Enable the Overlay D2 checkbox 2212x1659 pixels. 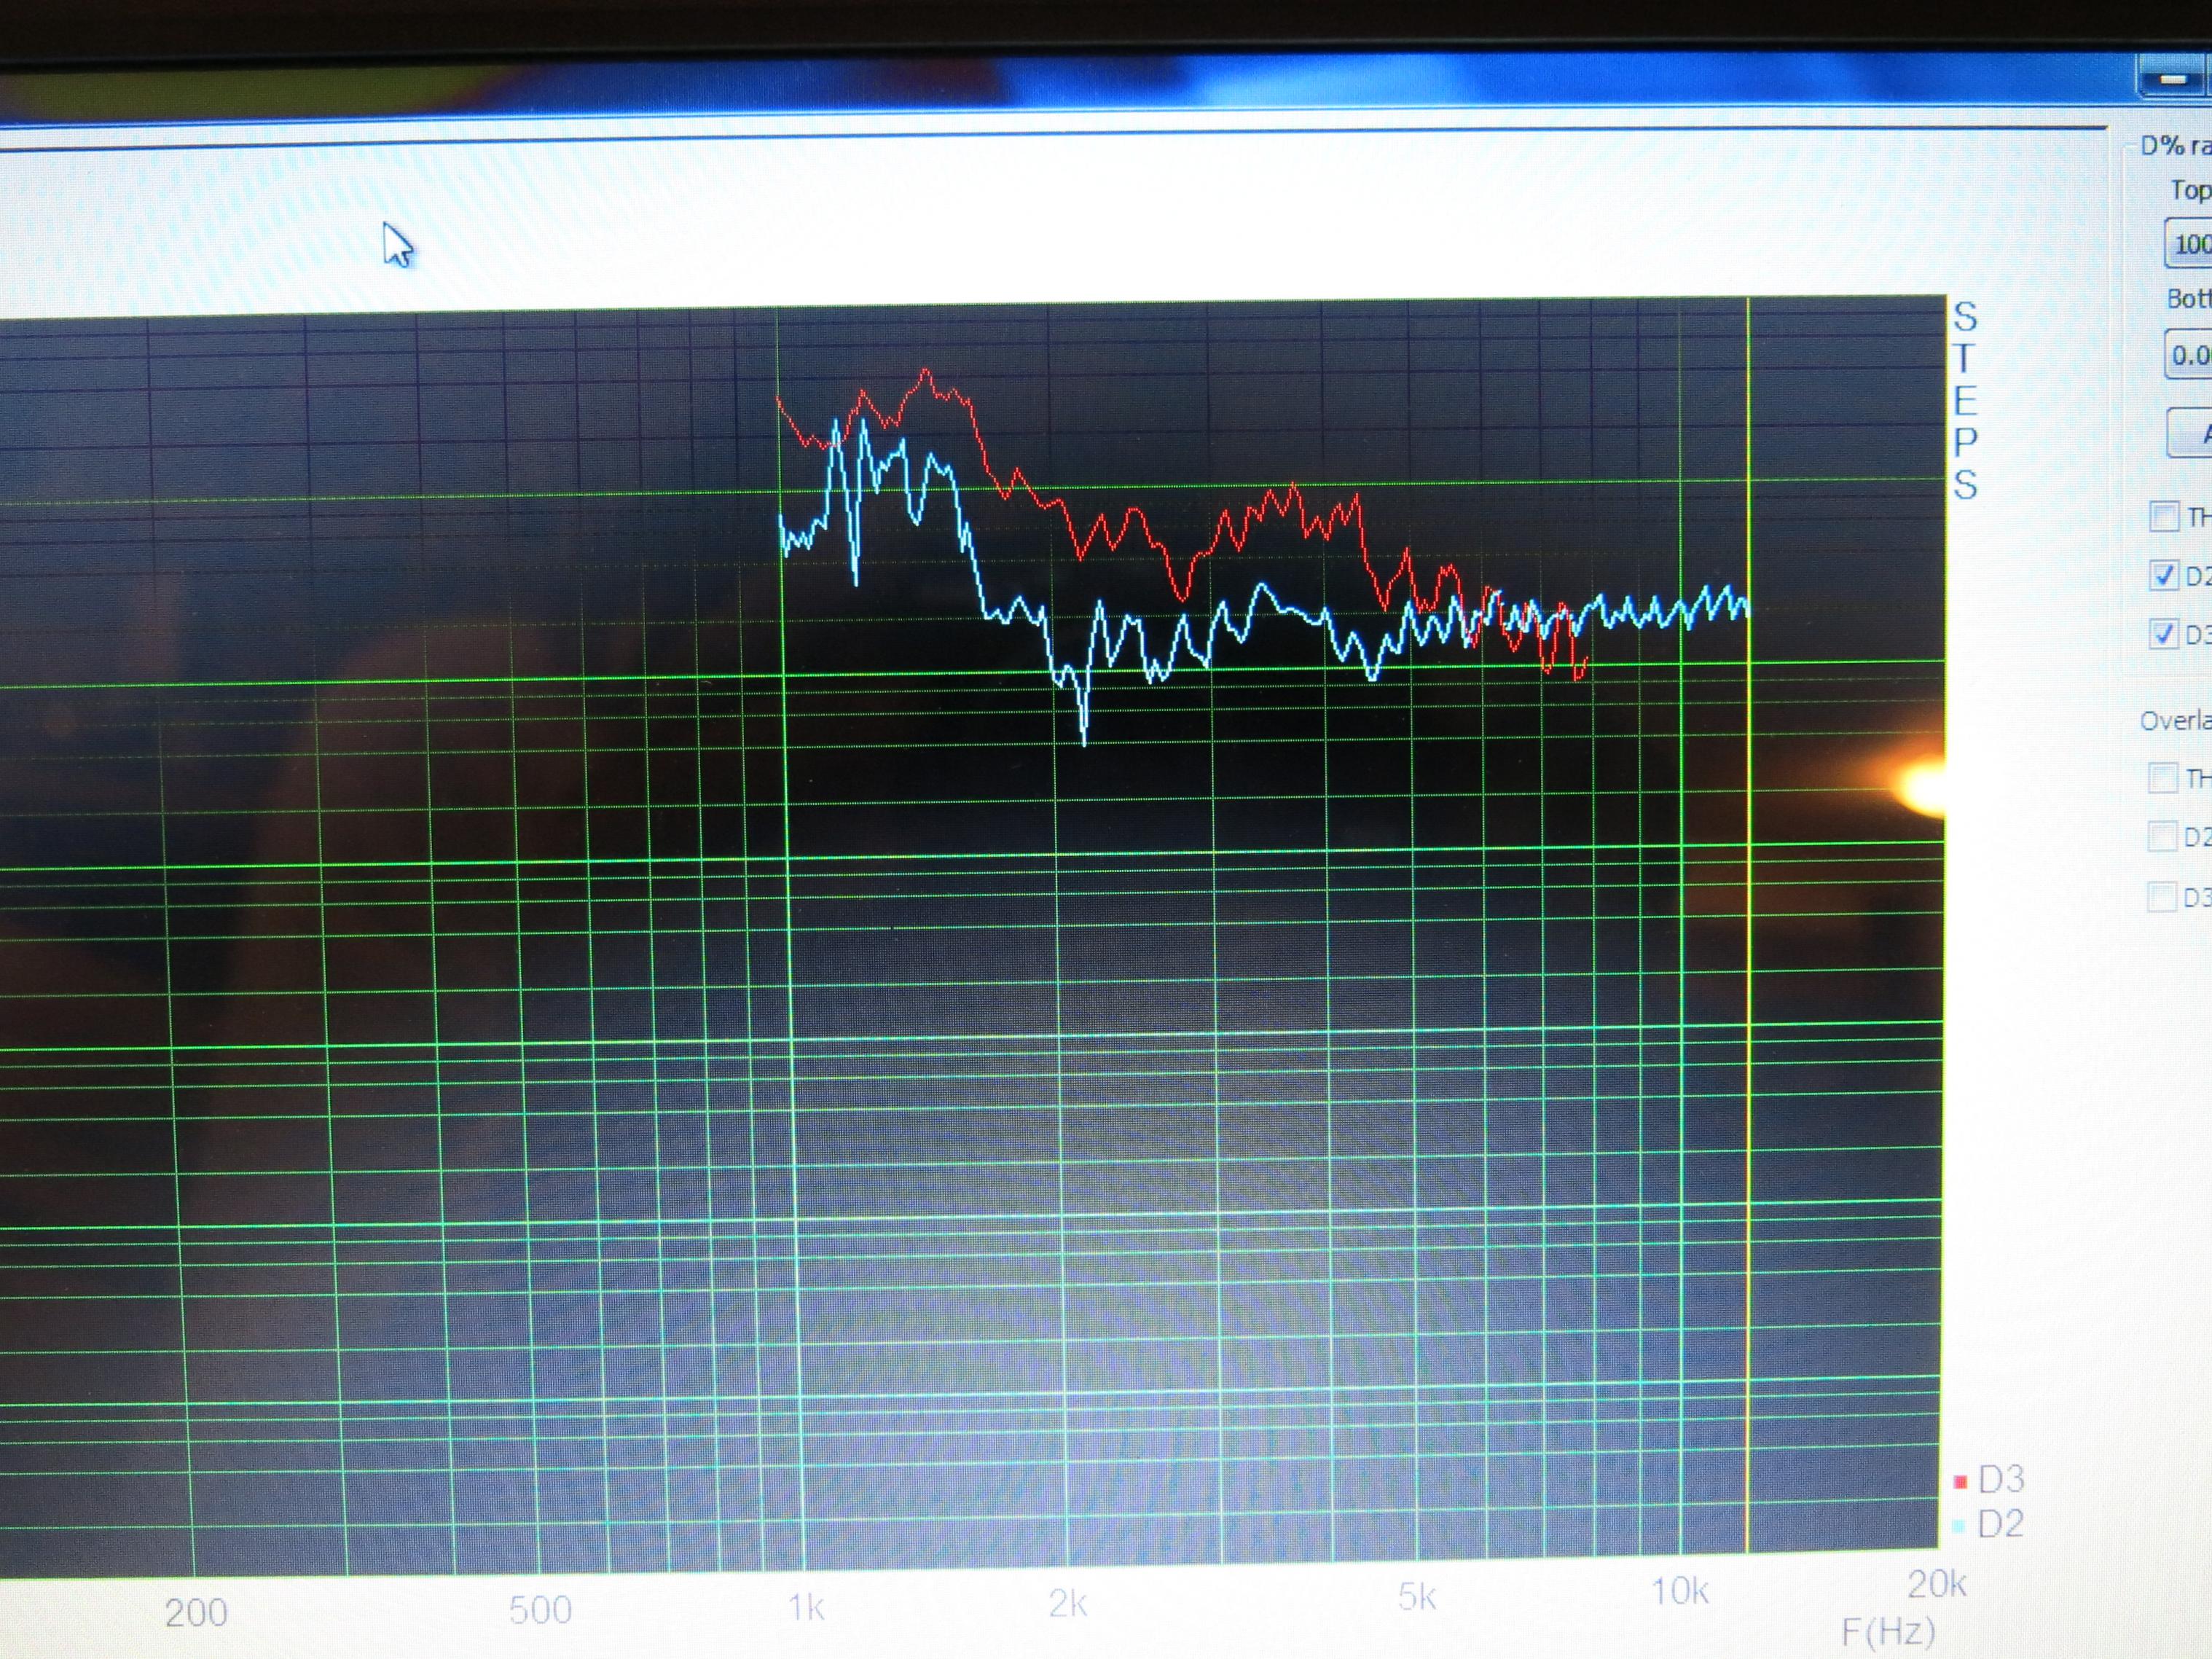click(x=2162, y=836)
